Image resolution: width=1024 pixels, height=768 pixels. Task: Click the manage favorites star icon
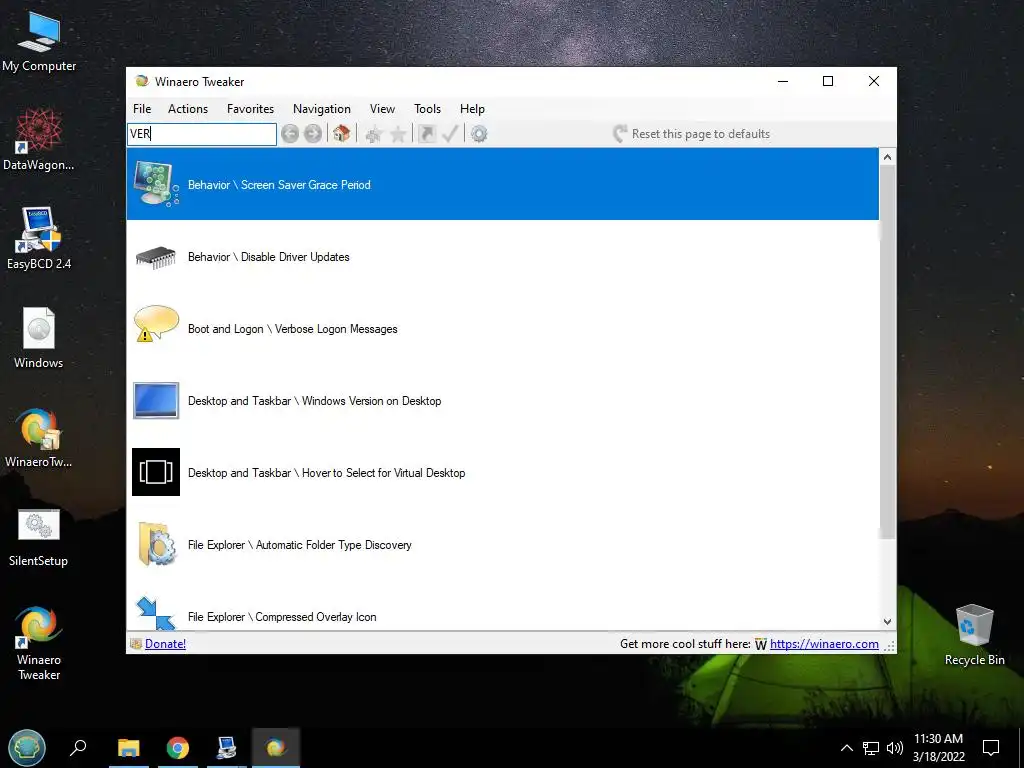point(398,135)
